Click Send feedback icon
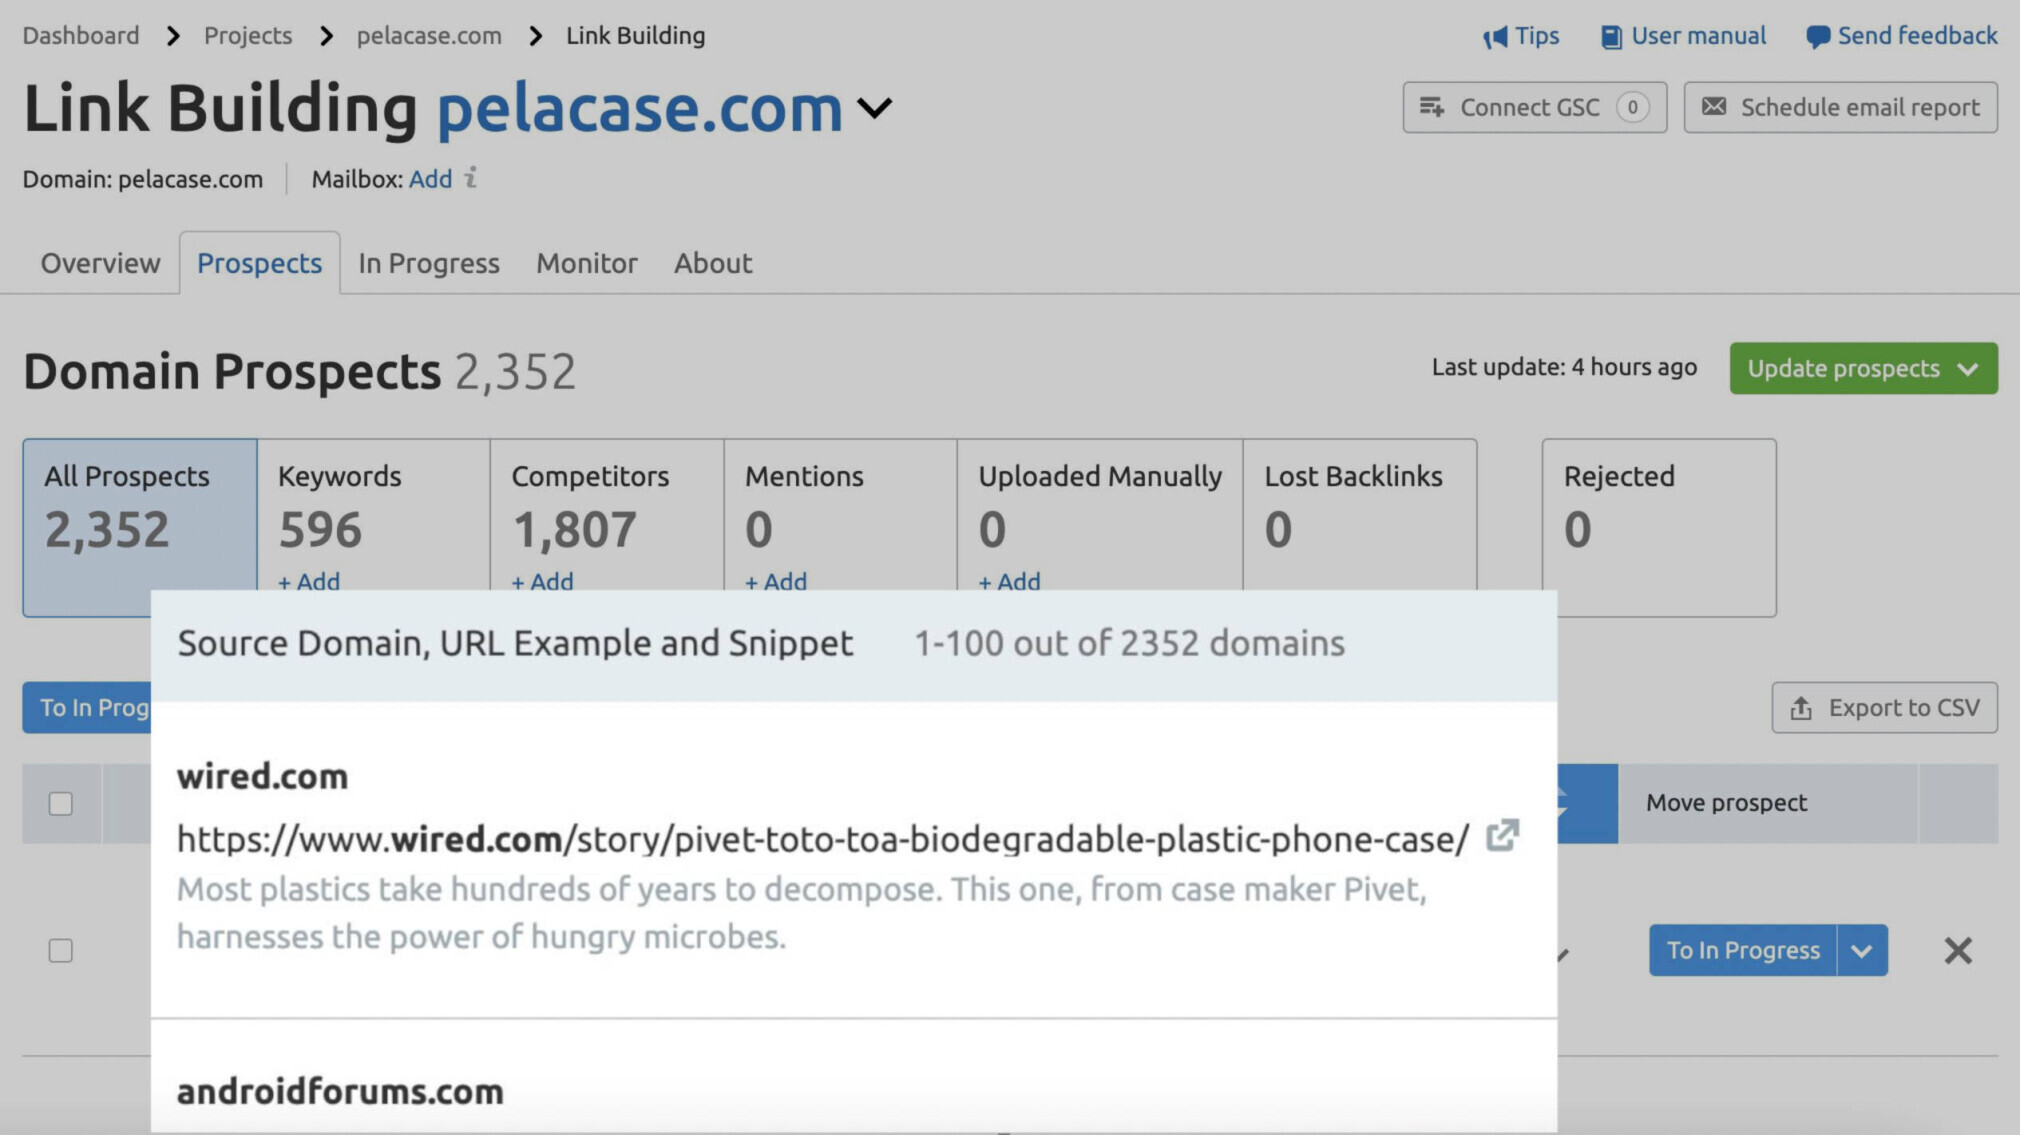Screen dimensions: 2020x1135 pos(1817,35)
